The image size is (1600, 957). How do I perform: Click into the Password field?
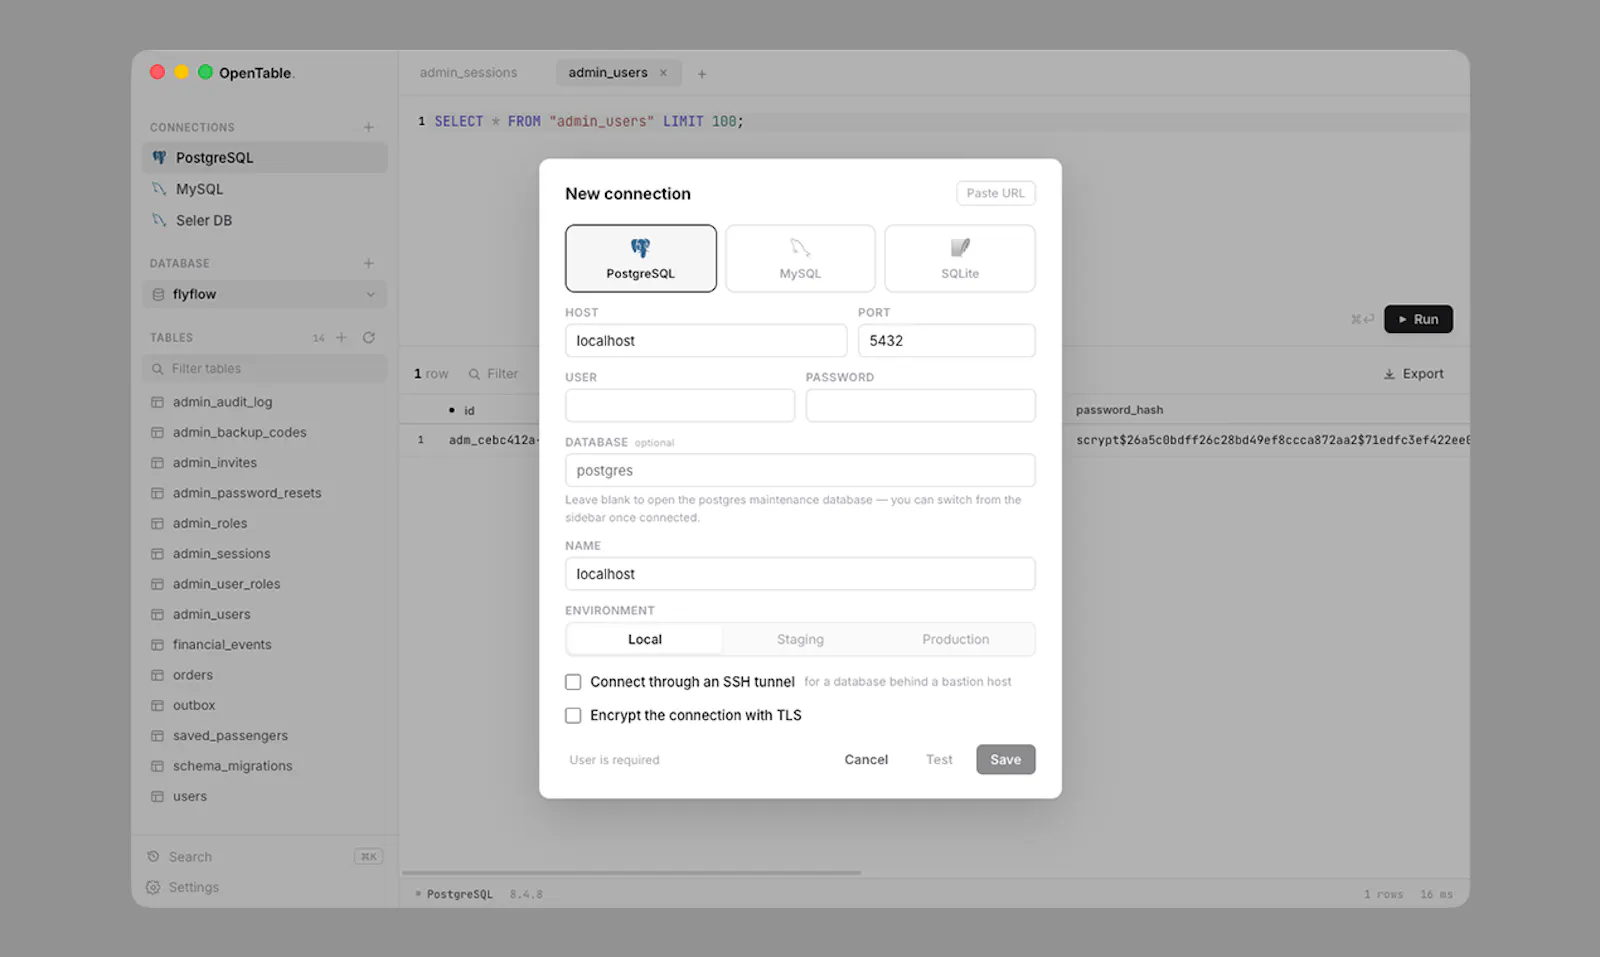[x=920, y=405]
